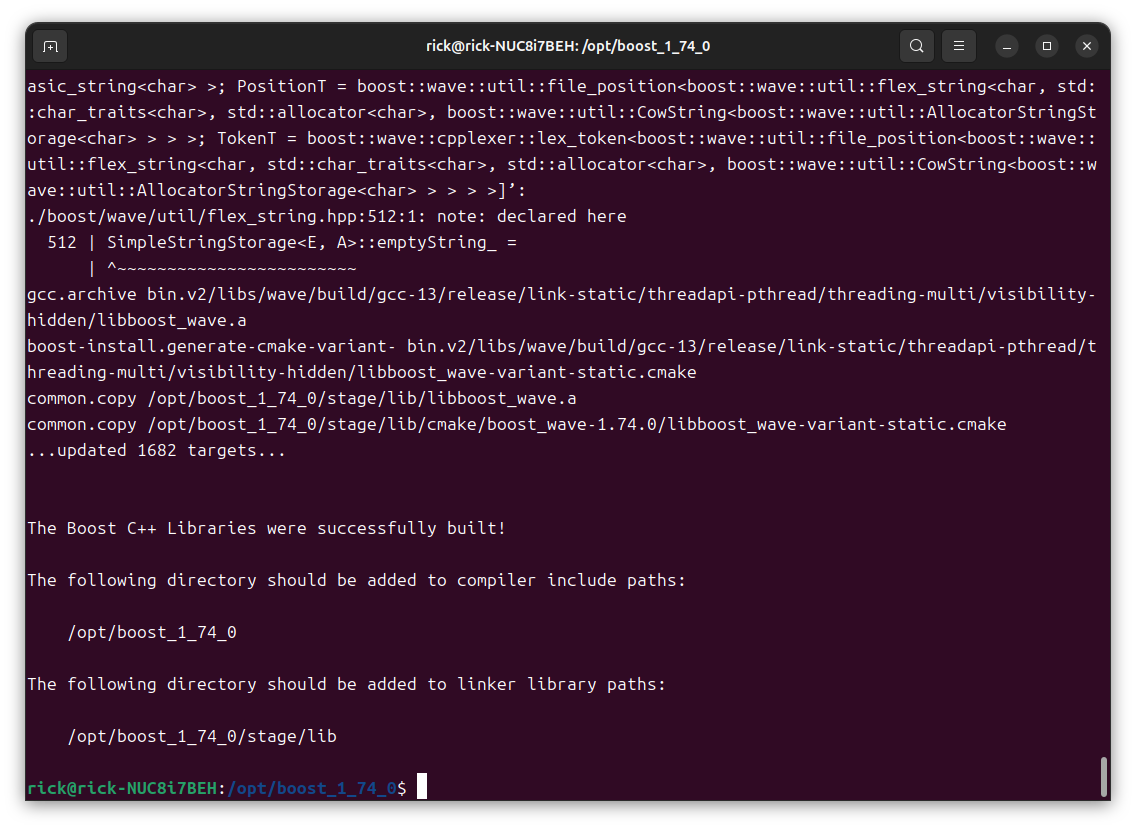The width and height of the screenshot is (1136, 829).
Task: Click the blue /opt/boost_1_74_0 prompt path
Action: [312, 788]
